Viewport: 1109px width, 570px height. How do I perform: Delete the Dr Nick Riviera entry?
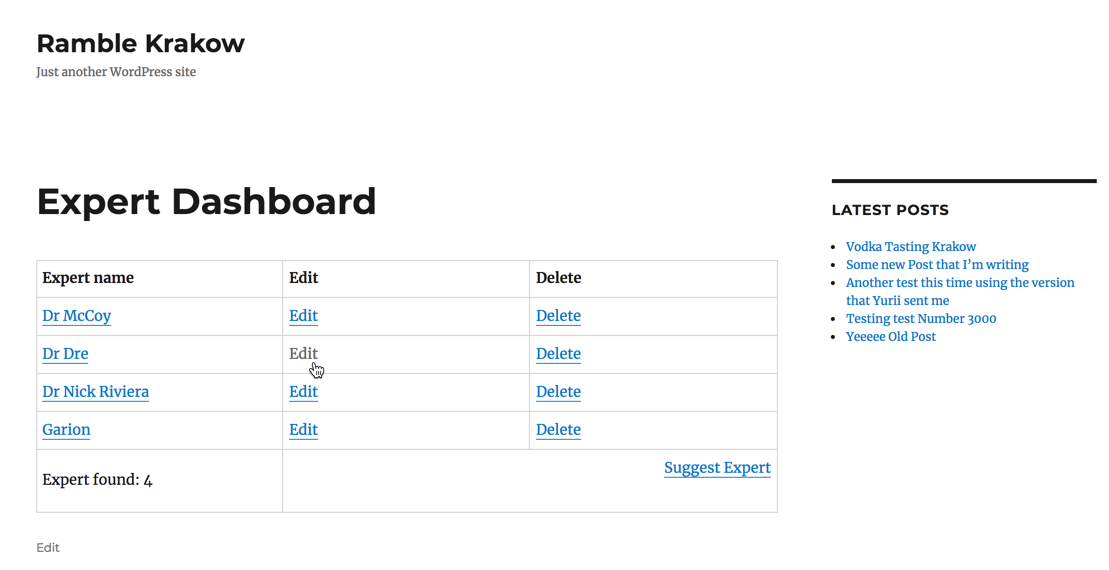pos(558,392)
